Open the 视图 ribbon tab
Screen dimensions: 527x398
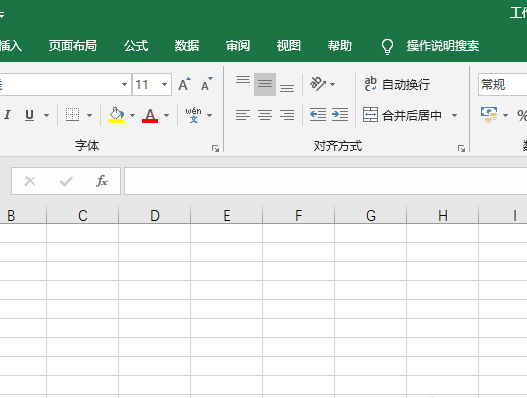point(289,46)
